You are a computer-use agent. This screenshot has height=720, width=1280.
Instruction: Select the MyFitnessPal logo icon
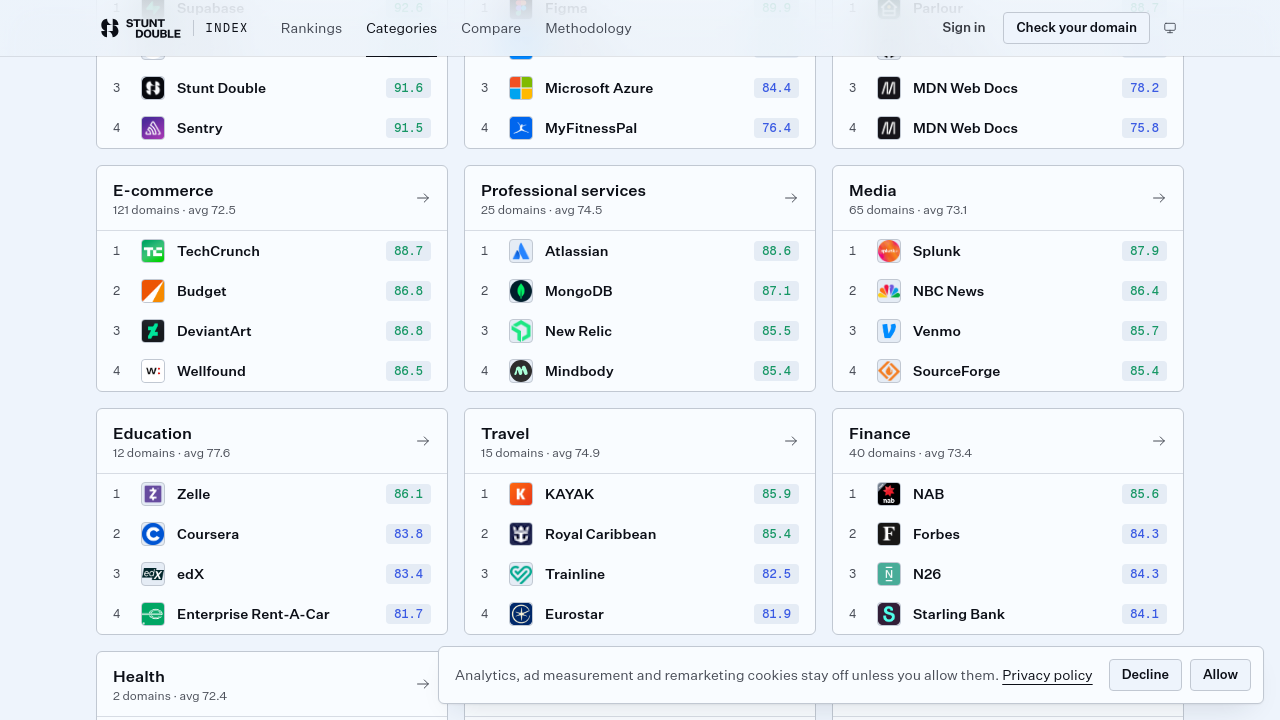[x=521, y=128]
